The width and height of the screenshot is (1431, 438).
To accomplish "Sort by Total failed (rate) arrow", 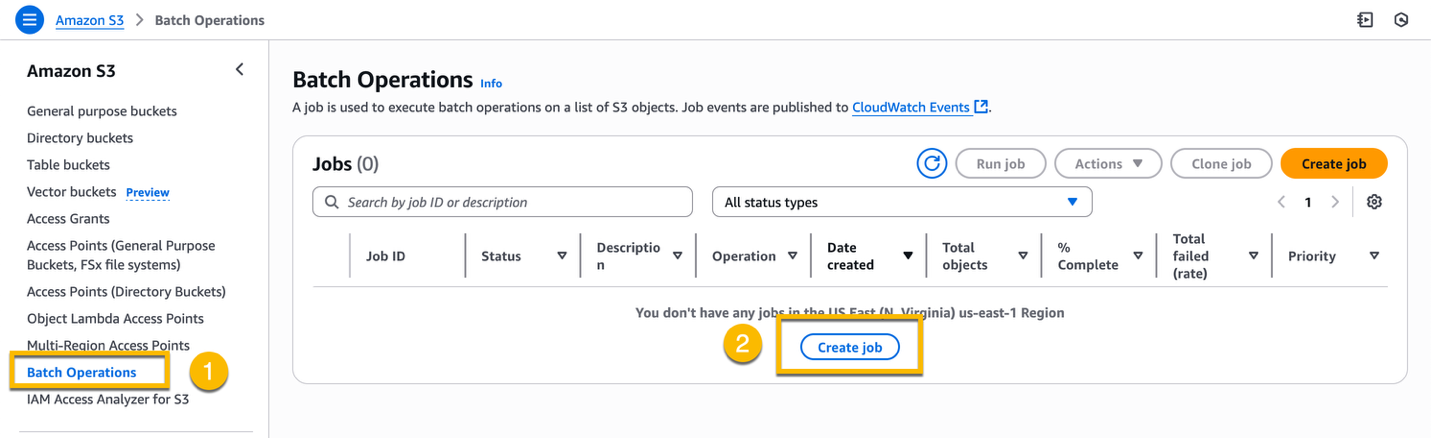I will (x=1253, y=256).
